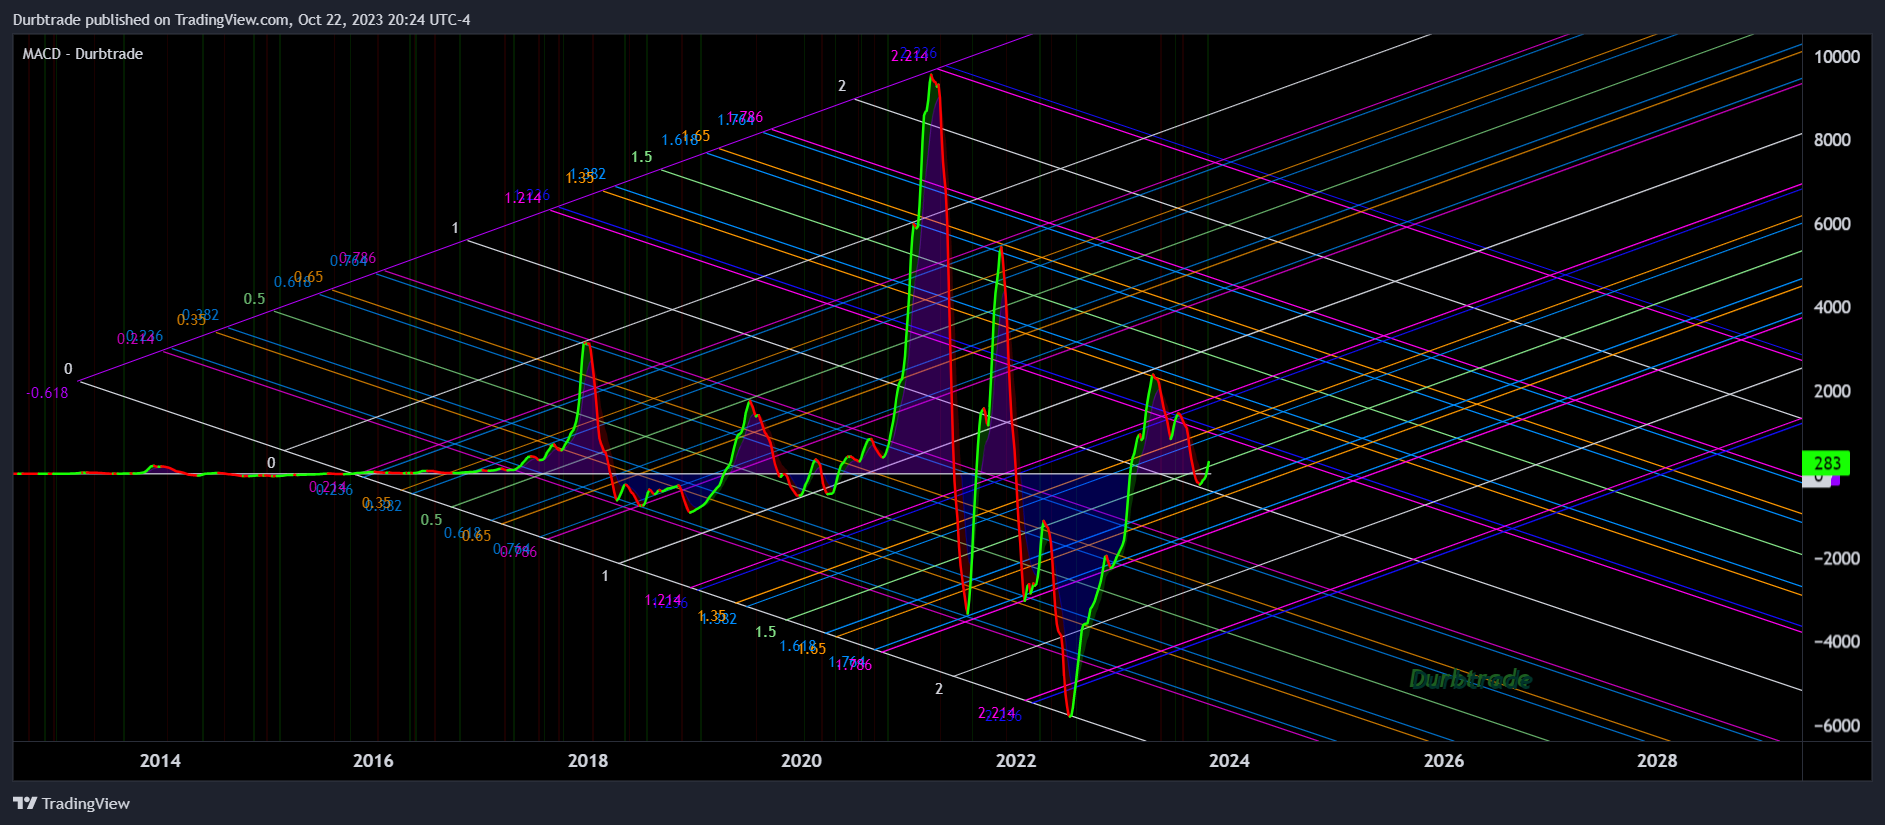
Task: Click the tallest MACD peak near 2021
Action: [931, 76]
